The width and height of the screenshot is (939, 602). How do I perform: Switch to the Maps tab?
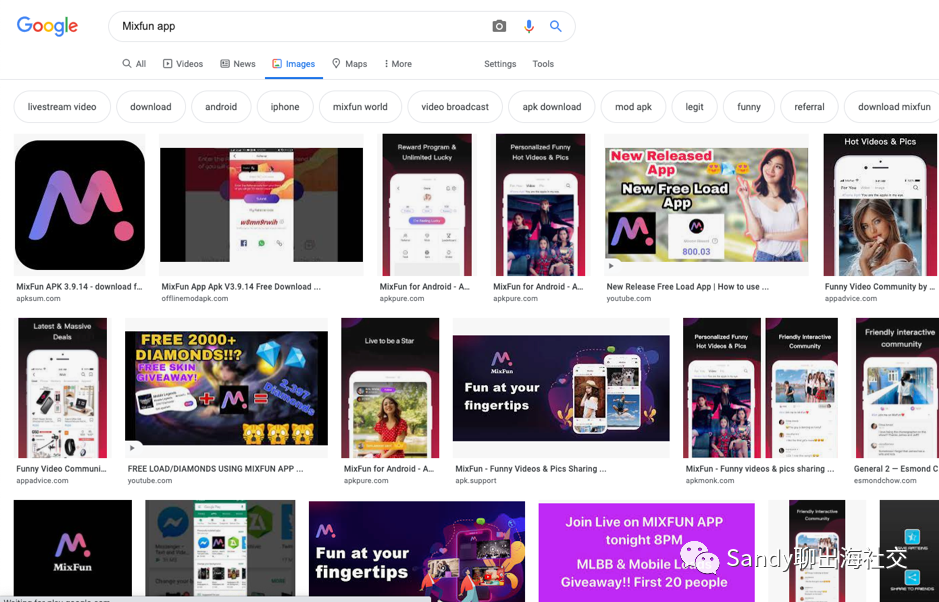click(349, 63)
